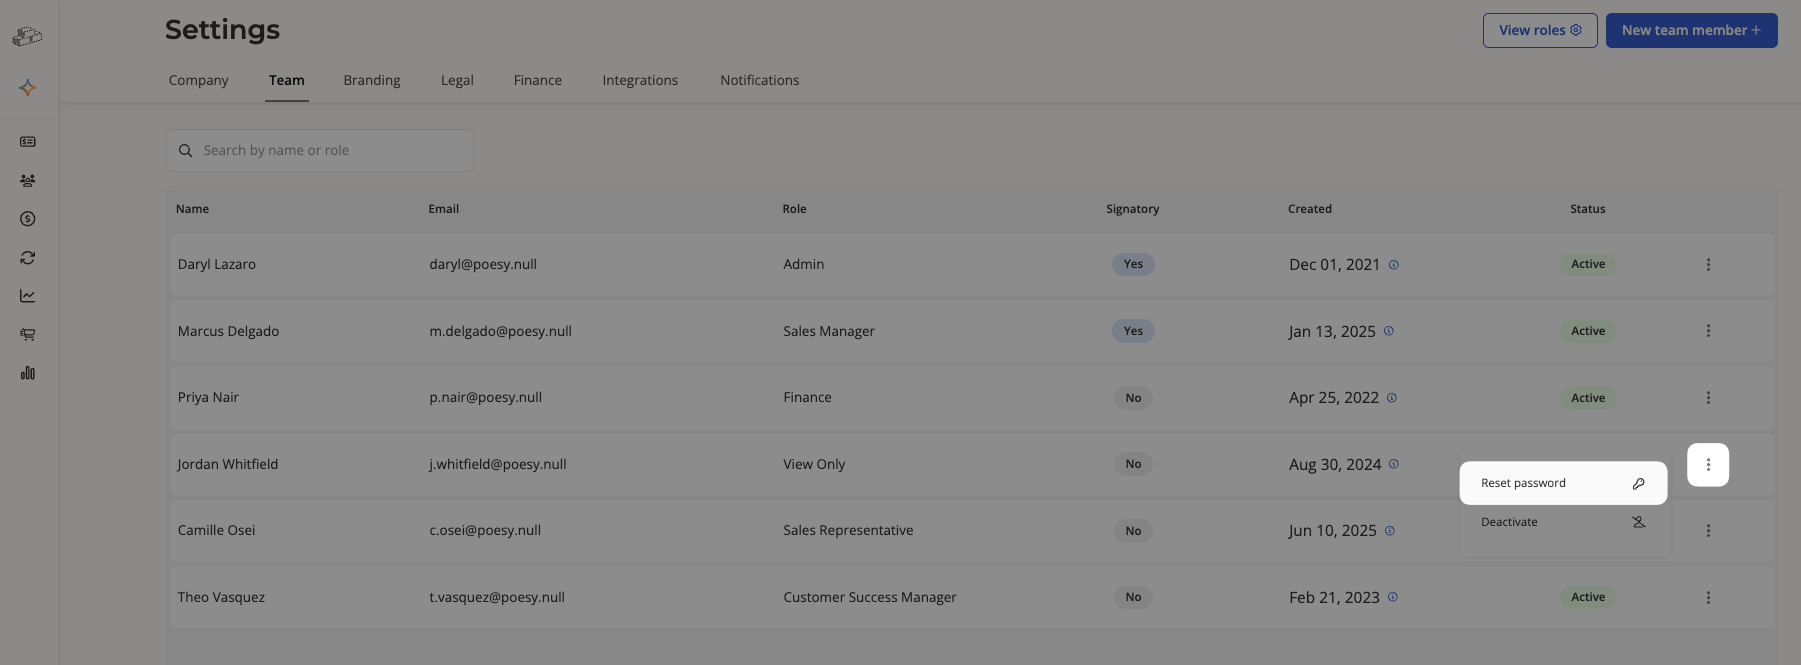This screenshot has width=1801, height=665.
Task: Click Marcus Delgado's Yes signatory badge
Action: click(x=1133, y=331)
